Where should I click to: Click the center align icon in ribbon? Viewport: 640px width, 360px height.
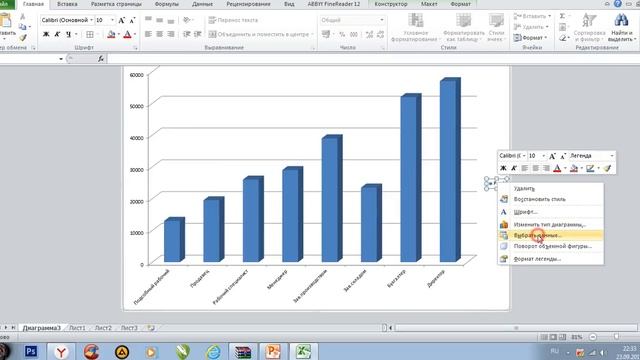click(x=160, y=34)
